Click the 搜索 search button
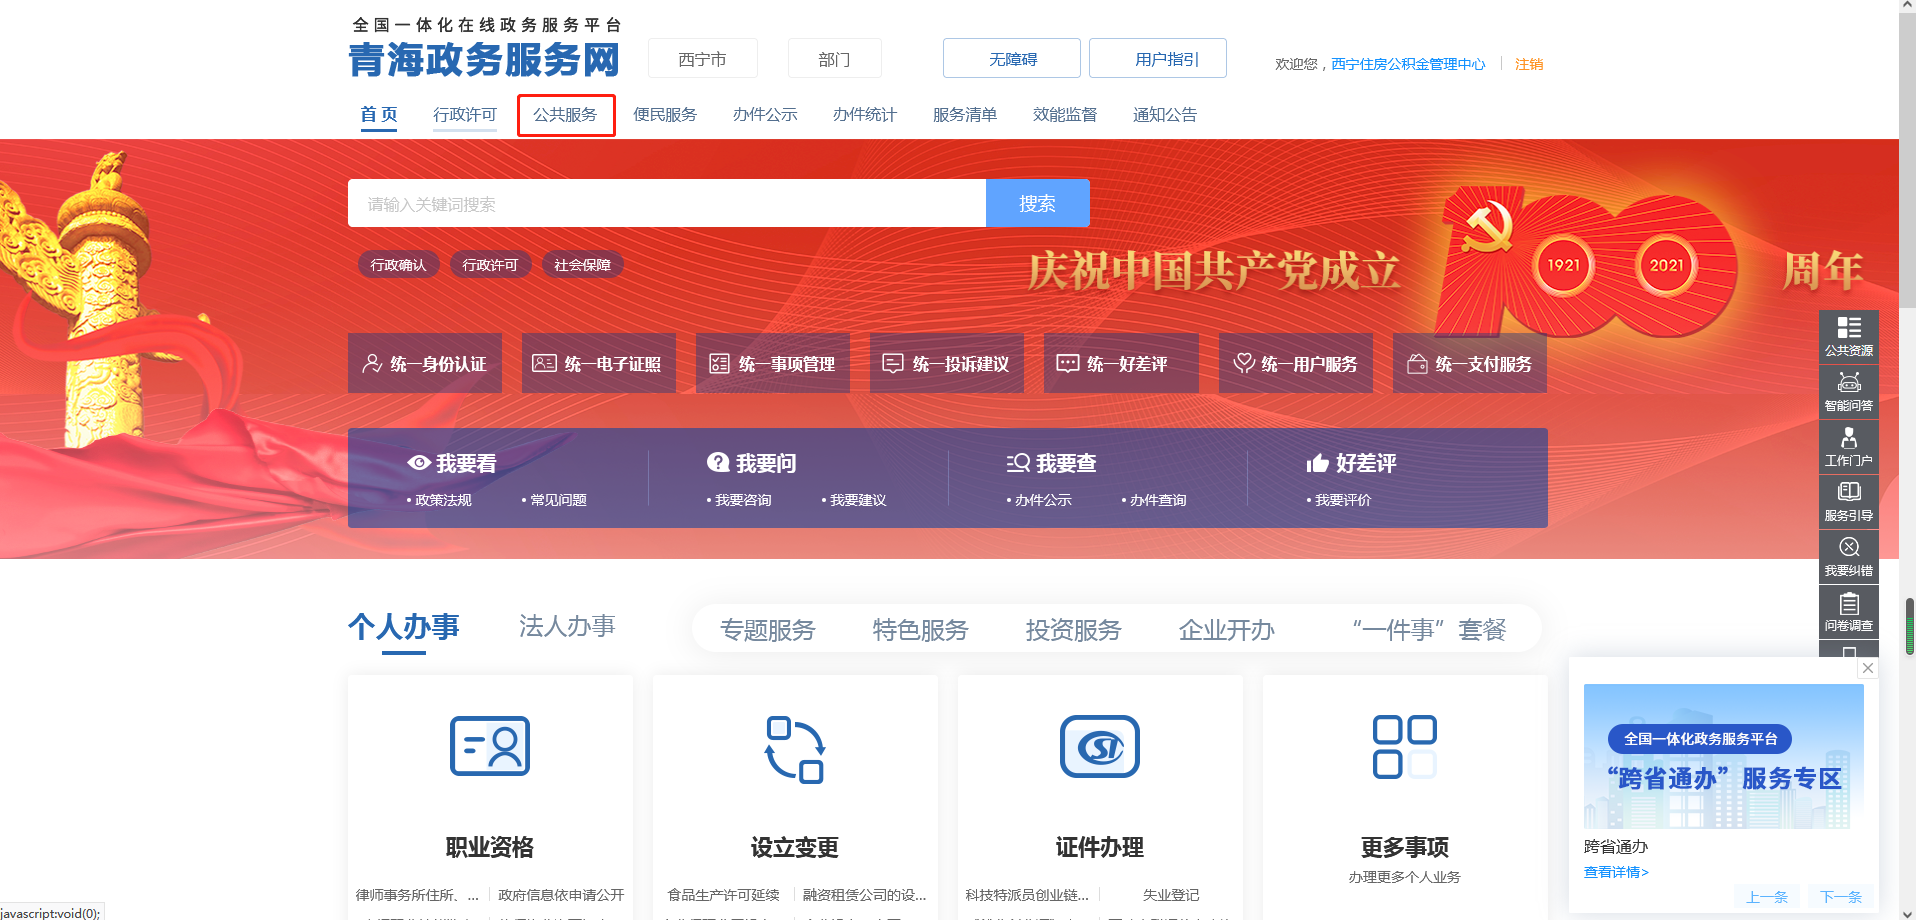 pos(1037,203)
